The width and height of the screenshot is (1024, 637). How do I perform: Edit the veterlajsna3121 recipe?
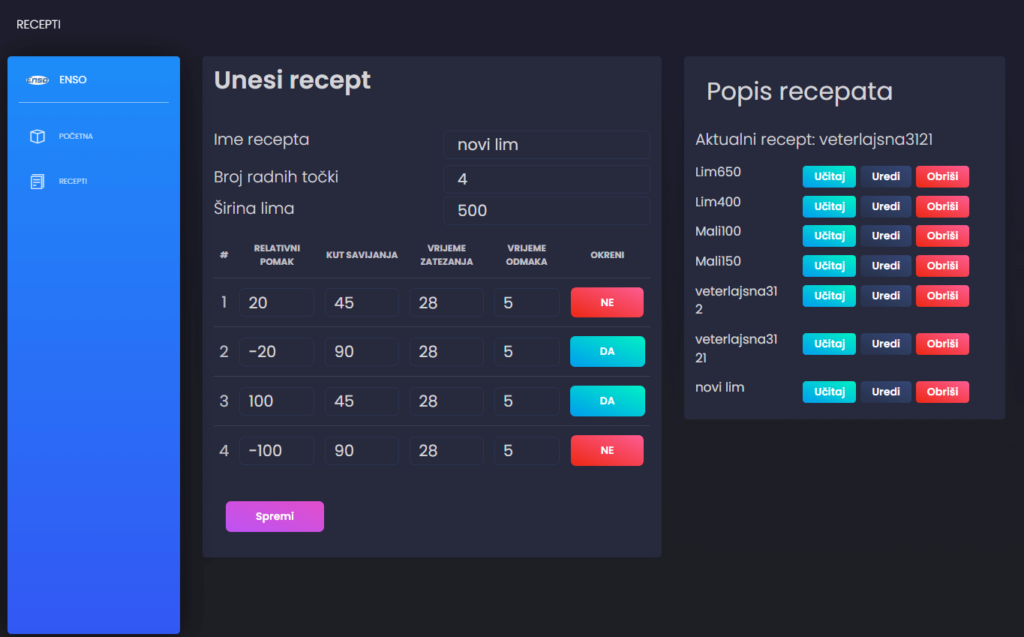tap(887, 343)
